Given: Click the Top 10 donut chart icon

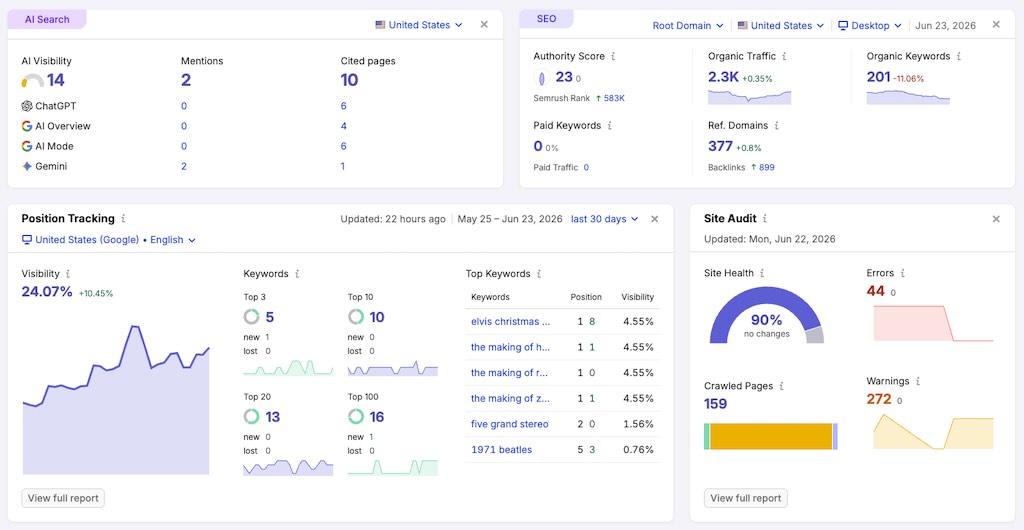Looking at the screenshot, I should (356, 317).
